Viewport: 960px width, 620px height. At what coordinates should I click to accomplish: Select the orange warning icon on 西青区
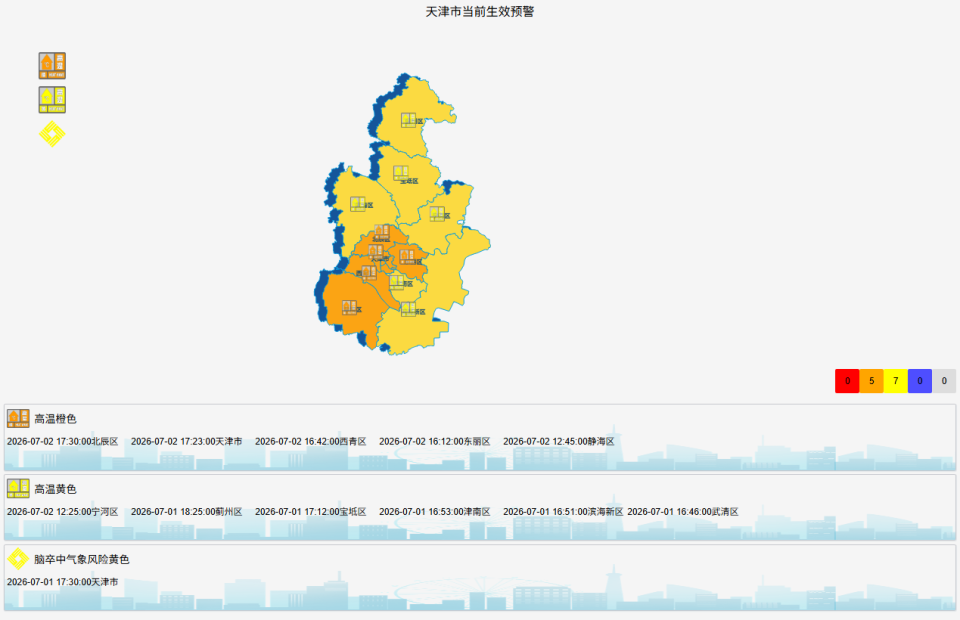[x=369, y=272]
